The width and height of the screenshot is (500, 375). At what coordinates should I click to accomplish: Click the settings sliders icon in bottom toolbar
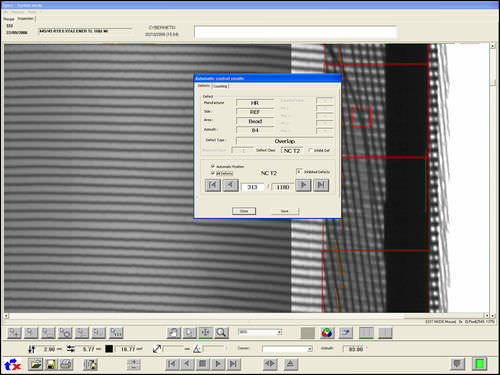(x=134, y=364)
